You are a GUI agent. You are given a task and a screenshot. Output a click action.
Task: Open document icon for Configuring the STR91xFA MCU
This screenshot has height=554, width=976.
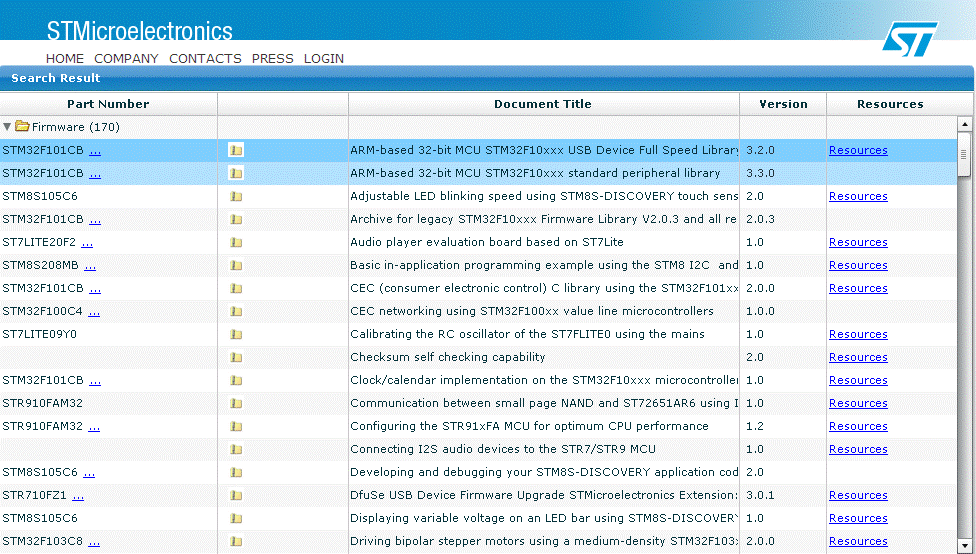click(x=236, y=426)
